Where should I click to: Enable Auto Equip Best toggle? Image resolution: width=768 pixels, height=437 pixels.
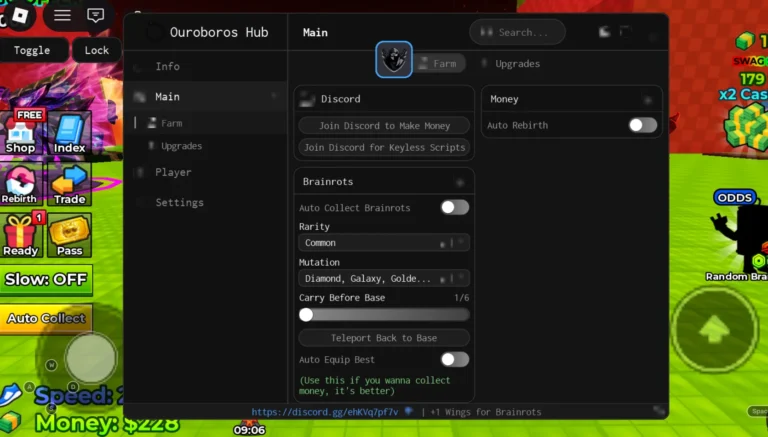[455, 360]
